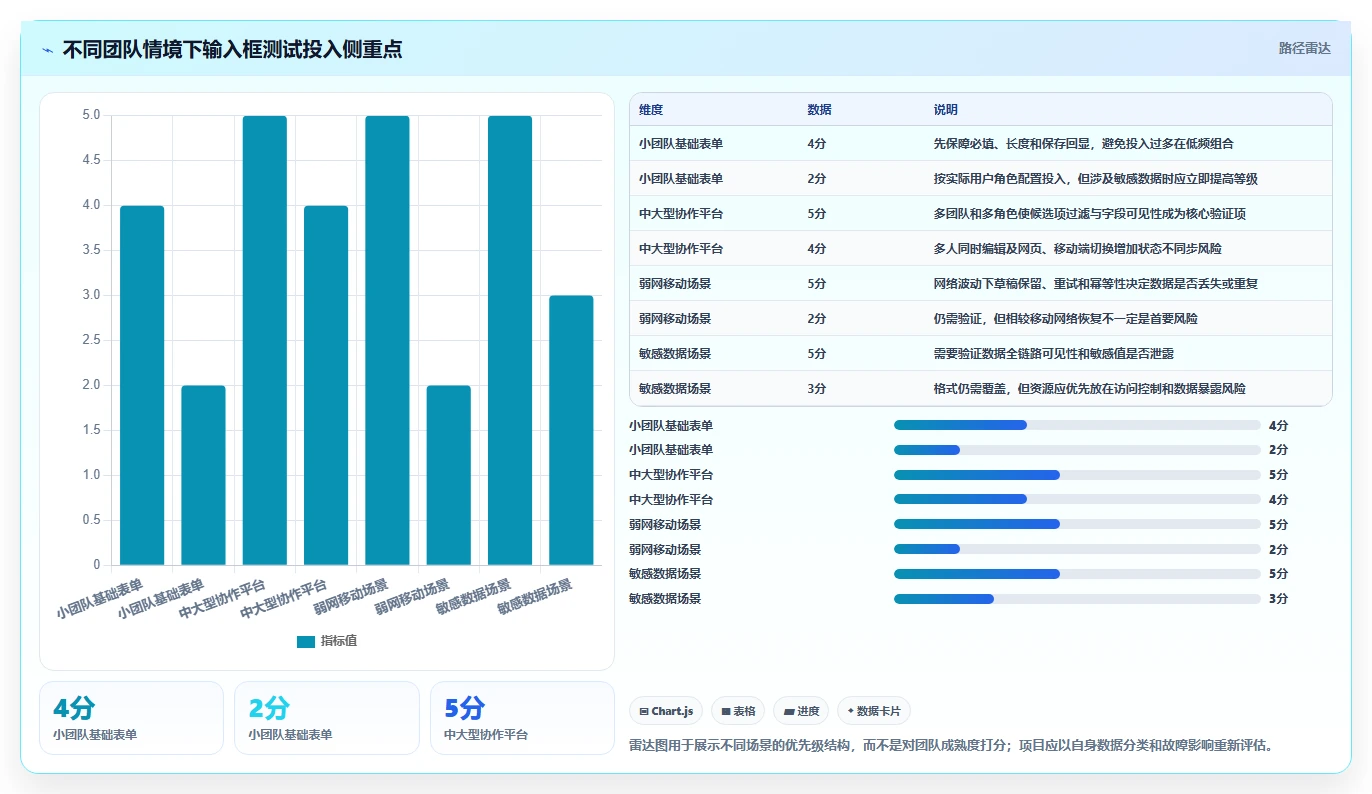Open the 5分 中大型协作平台 summary card
The width and height of the screenshot is (1372, 794).
[522, 718]
